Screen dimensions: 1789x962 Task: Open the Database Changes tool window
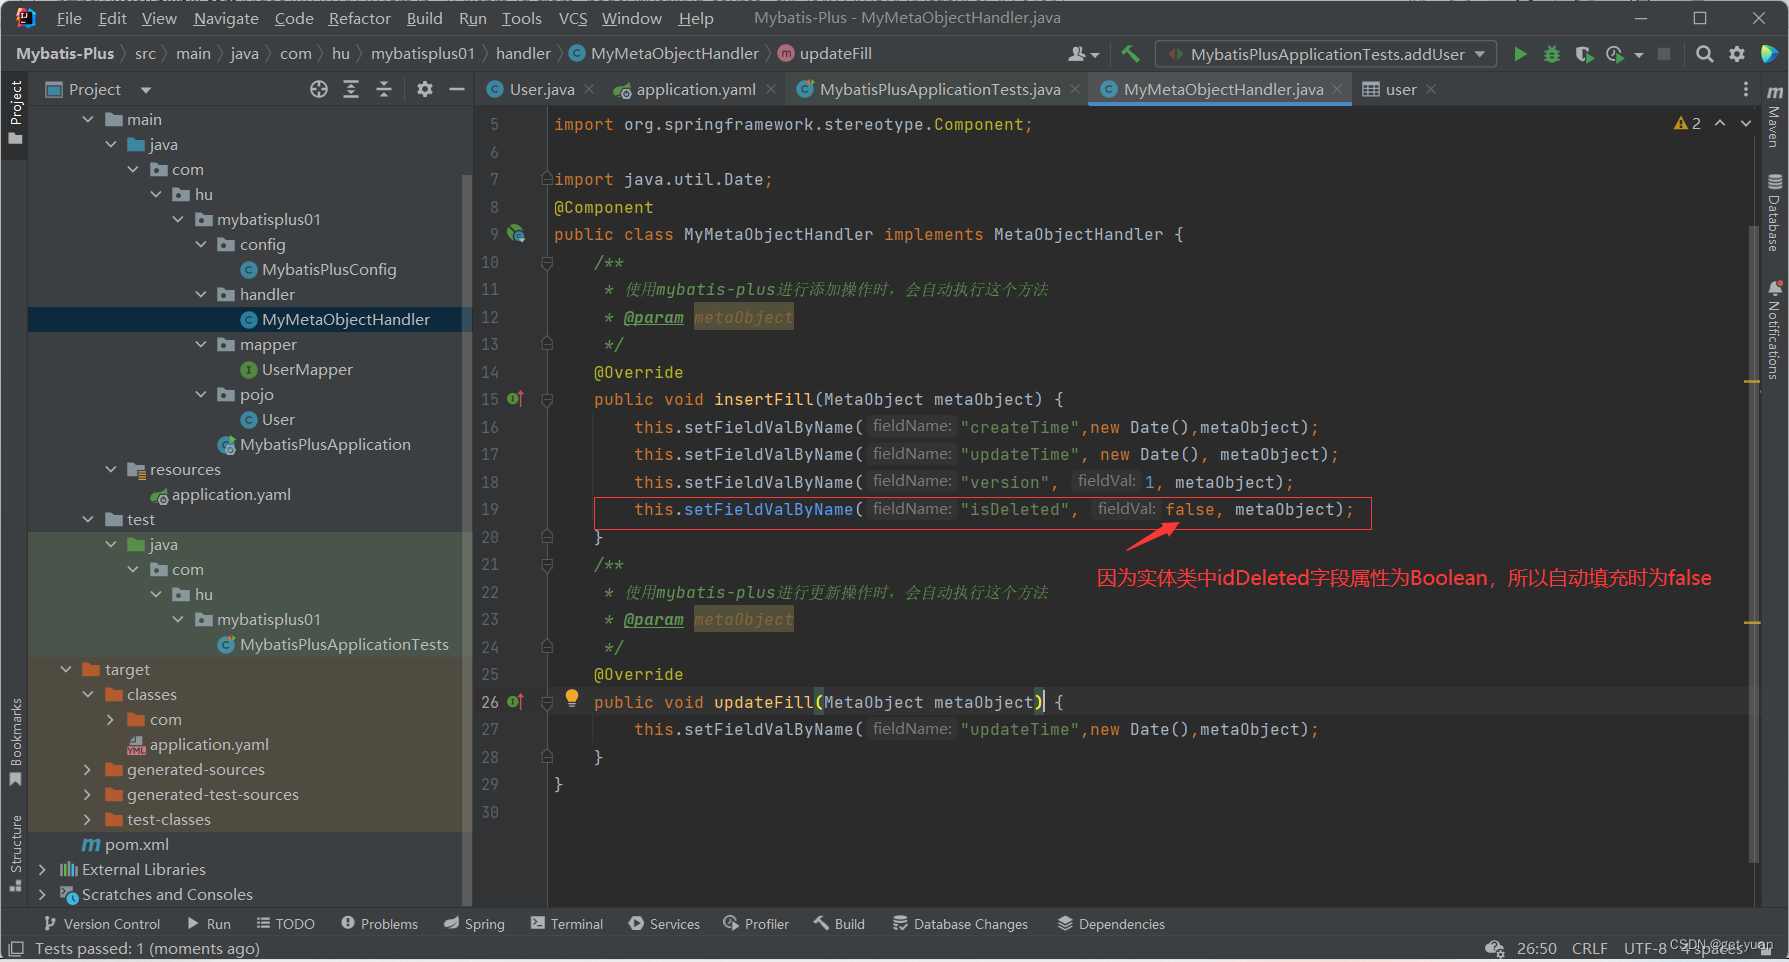[x=960, y=924]
